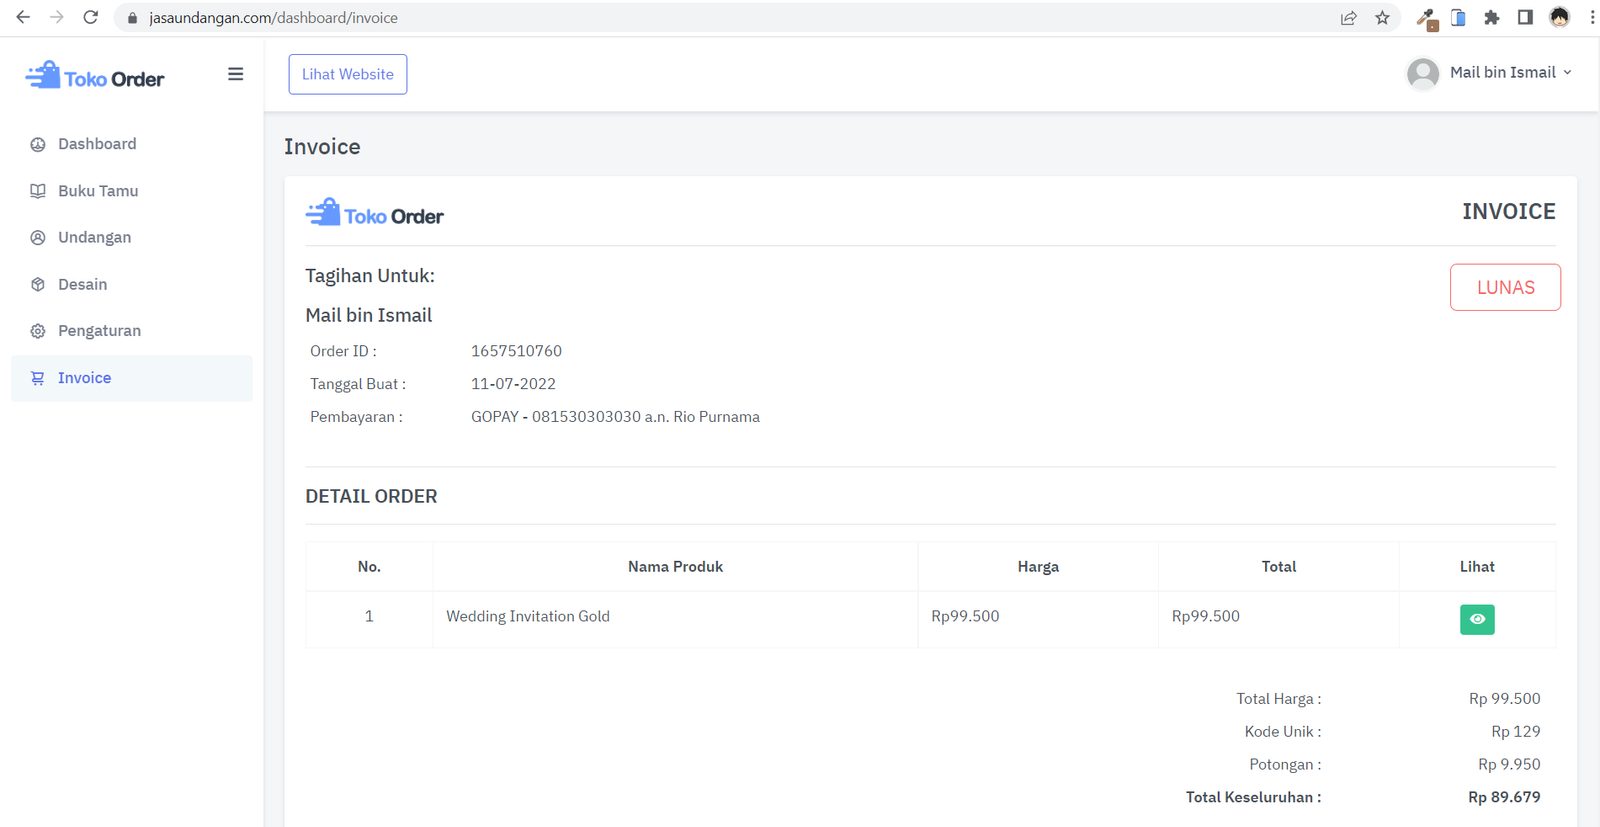Toggle the hamburger sidebar menu
This screenshot has width=1600, height=827.
click(235, 74)
